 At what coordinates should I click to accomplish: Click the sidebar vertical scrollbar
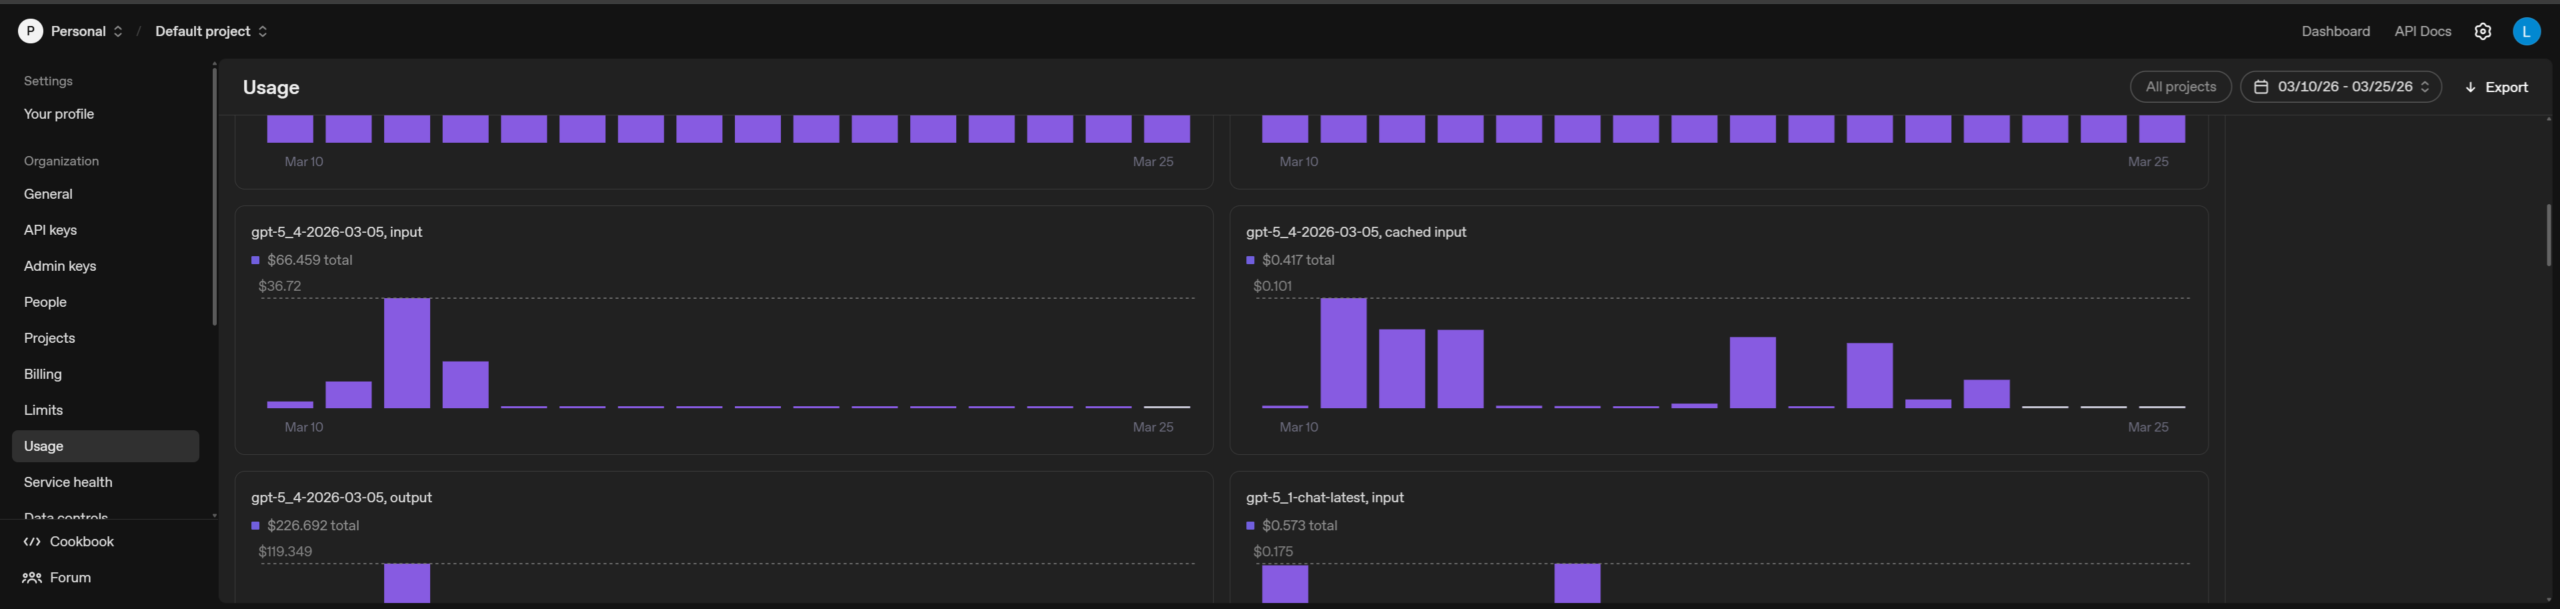tap(214, 195)
